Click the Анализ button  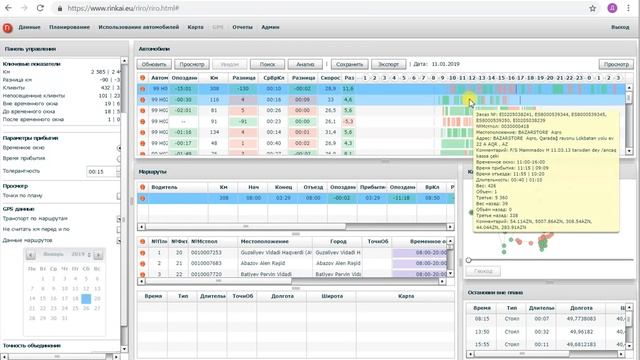[x=305, y=64]
